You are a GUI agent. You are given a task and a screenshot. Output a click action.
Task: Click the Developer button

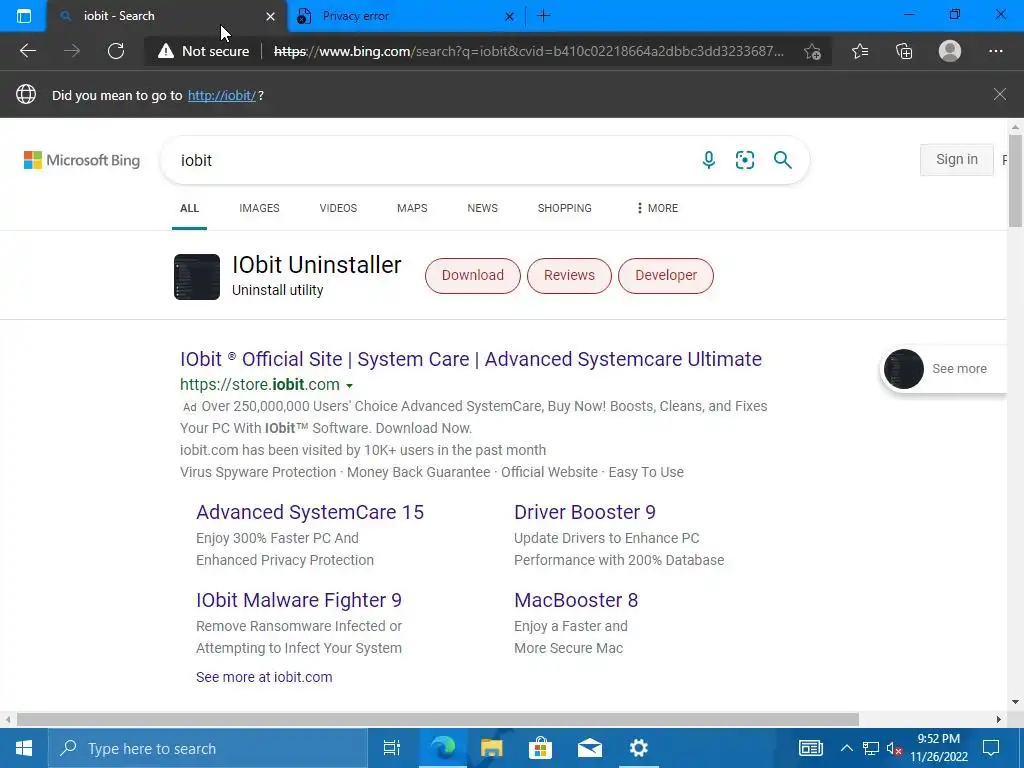tap(666, 276)
